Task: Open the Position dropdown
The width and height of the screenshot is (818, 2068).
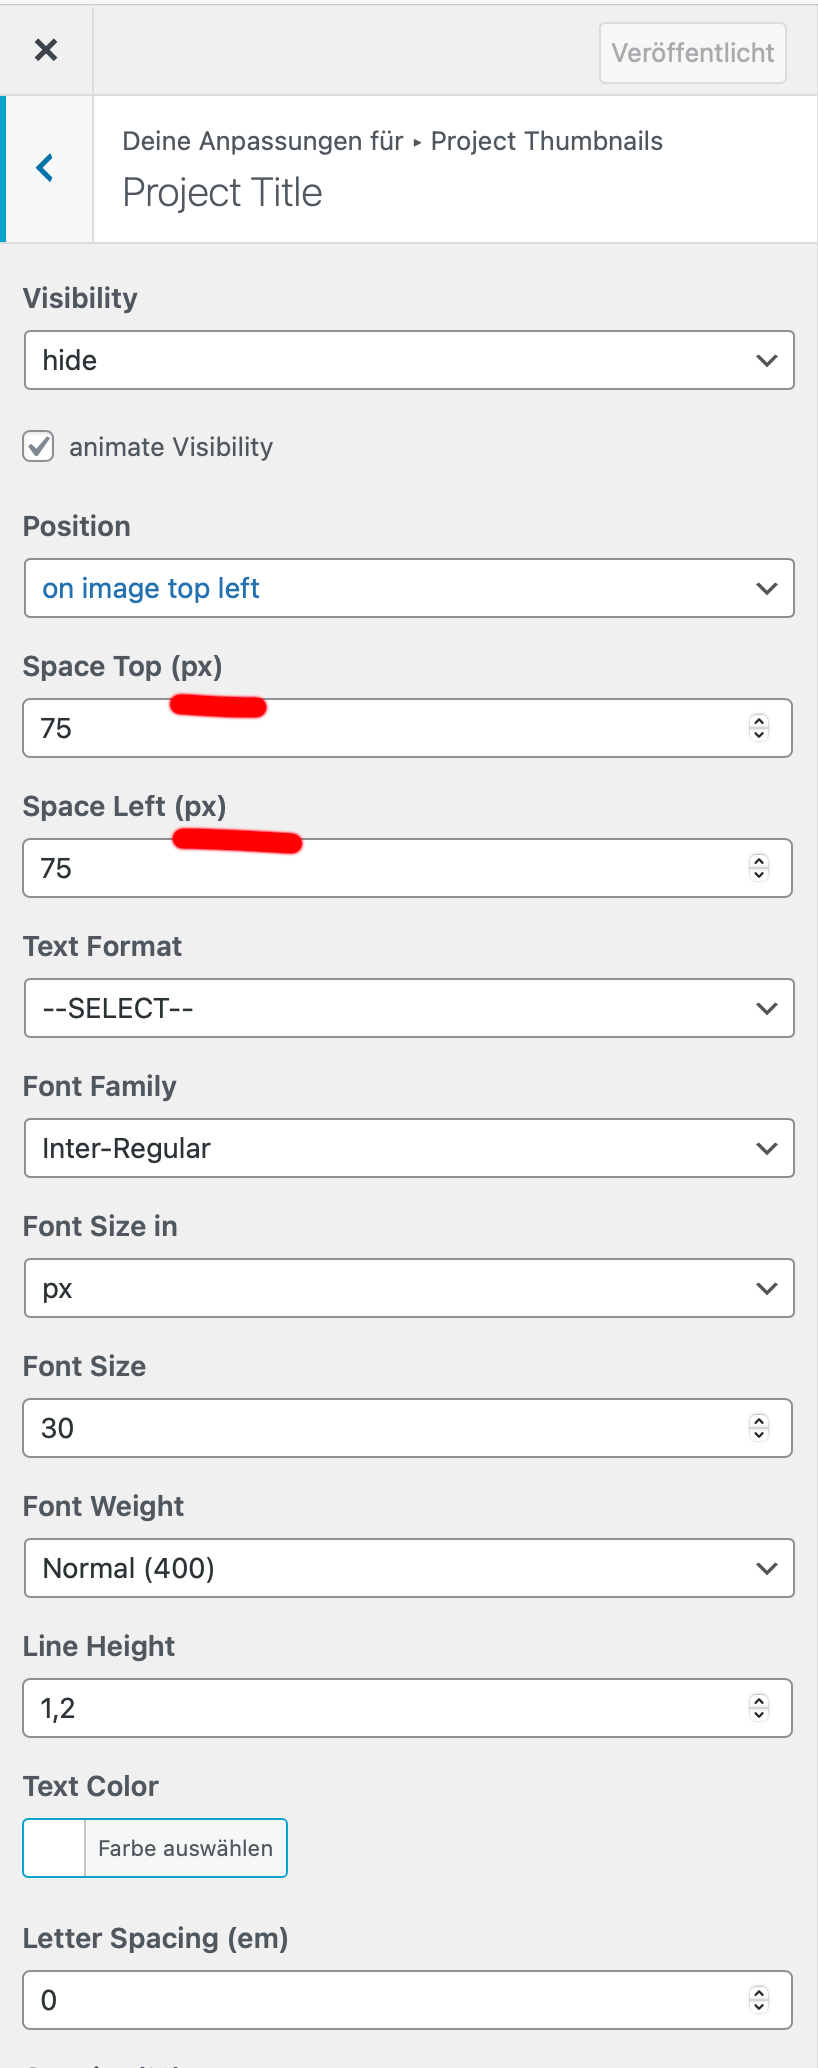Action: tap(409, 588)
